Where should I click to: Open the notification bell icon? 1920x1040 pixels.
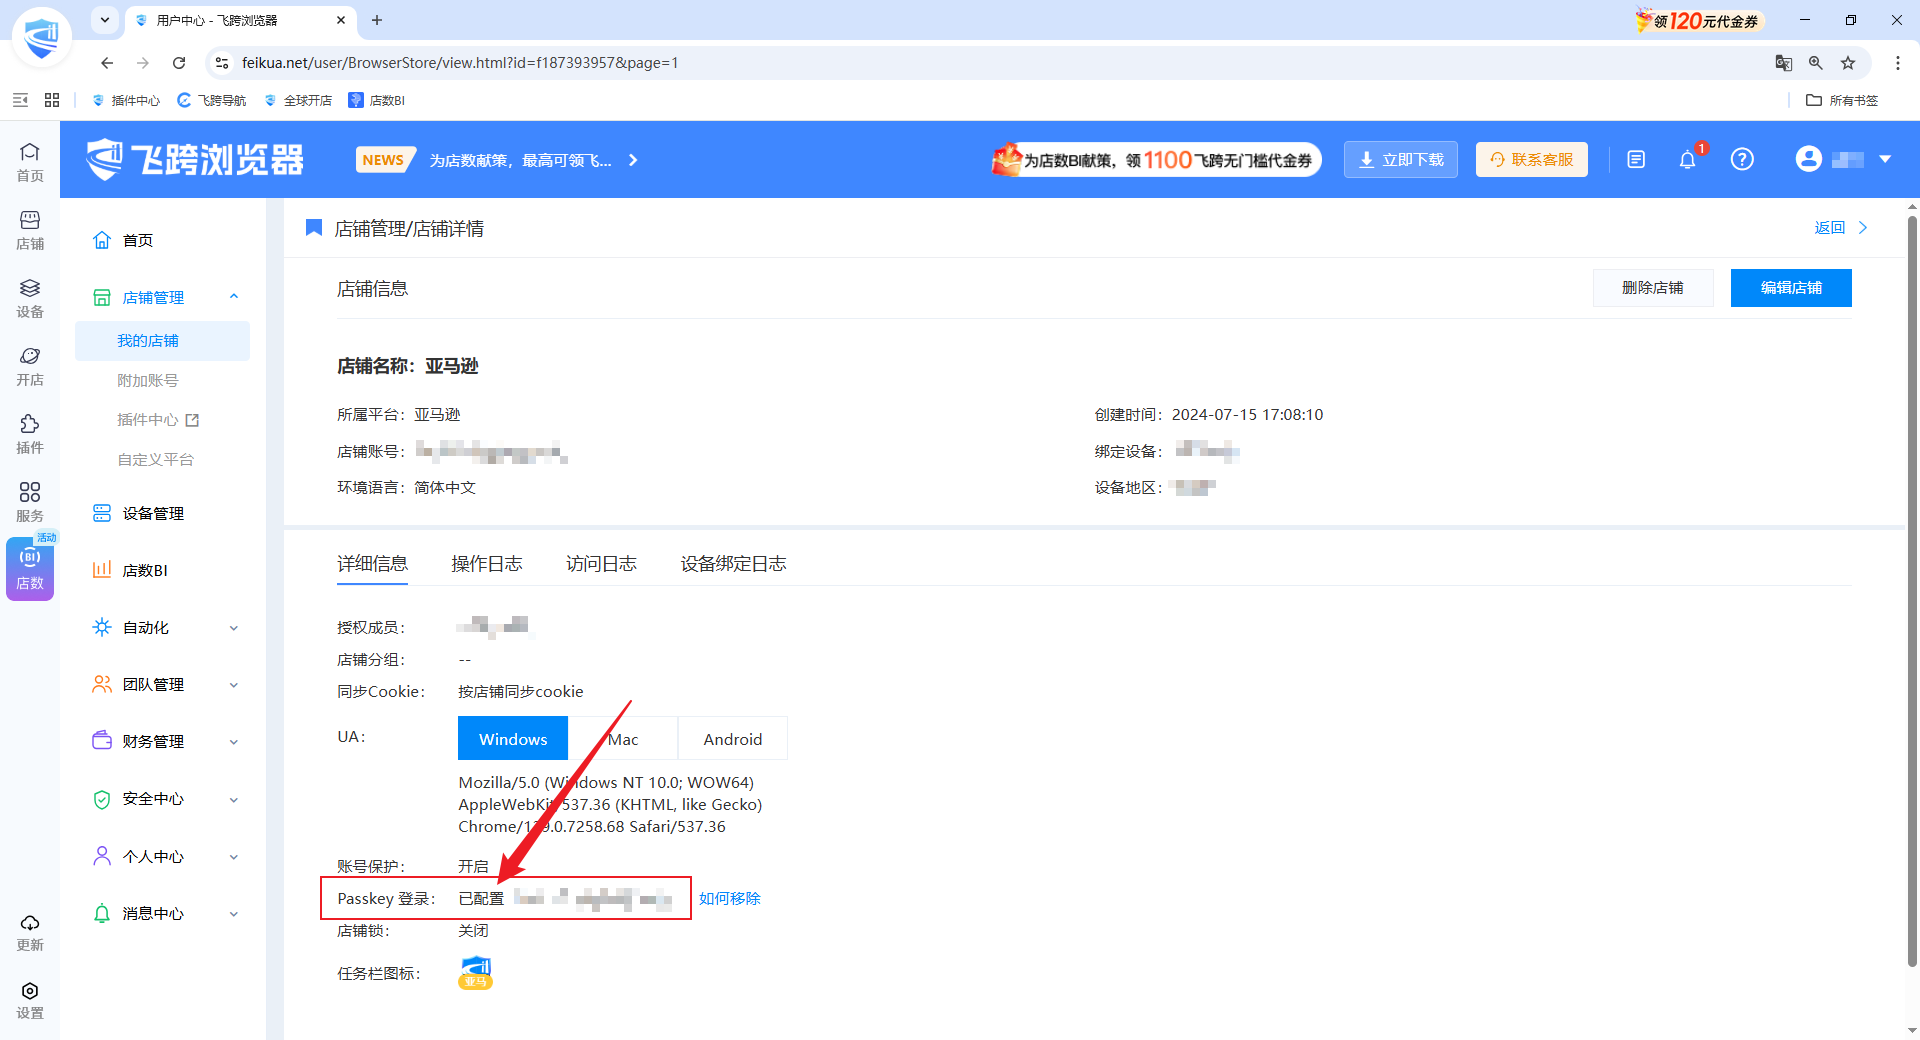tap(1687, 160)
